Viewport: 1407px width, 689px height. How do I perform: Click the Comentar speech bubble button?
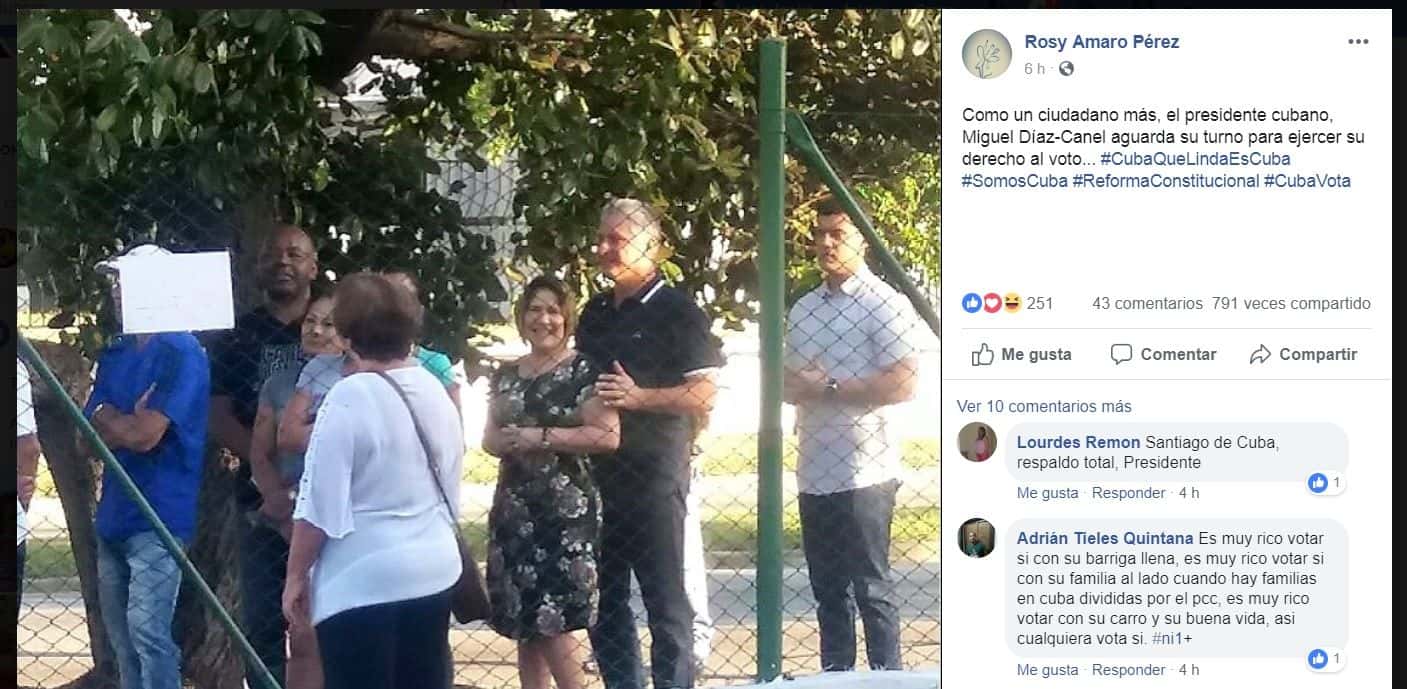click(x=1163, y=354)
